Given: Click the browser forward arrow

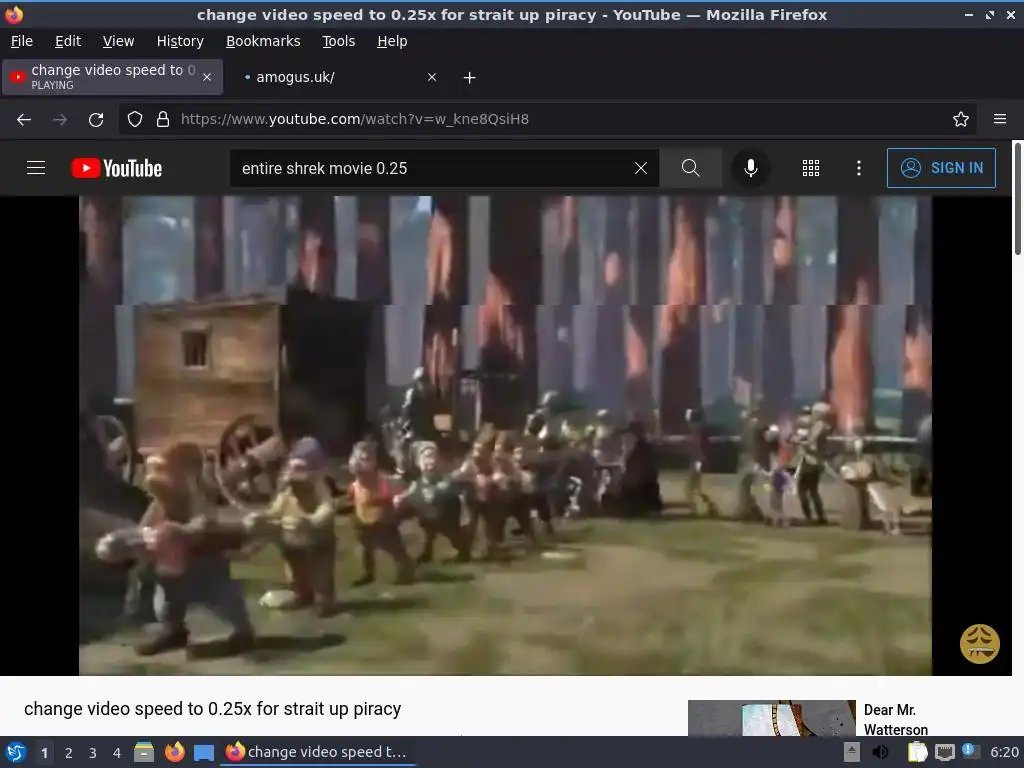Looking at the screenshot, I should pyautogui.click(x=59, y=120).
